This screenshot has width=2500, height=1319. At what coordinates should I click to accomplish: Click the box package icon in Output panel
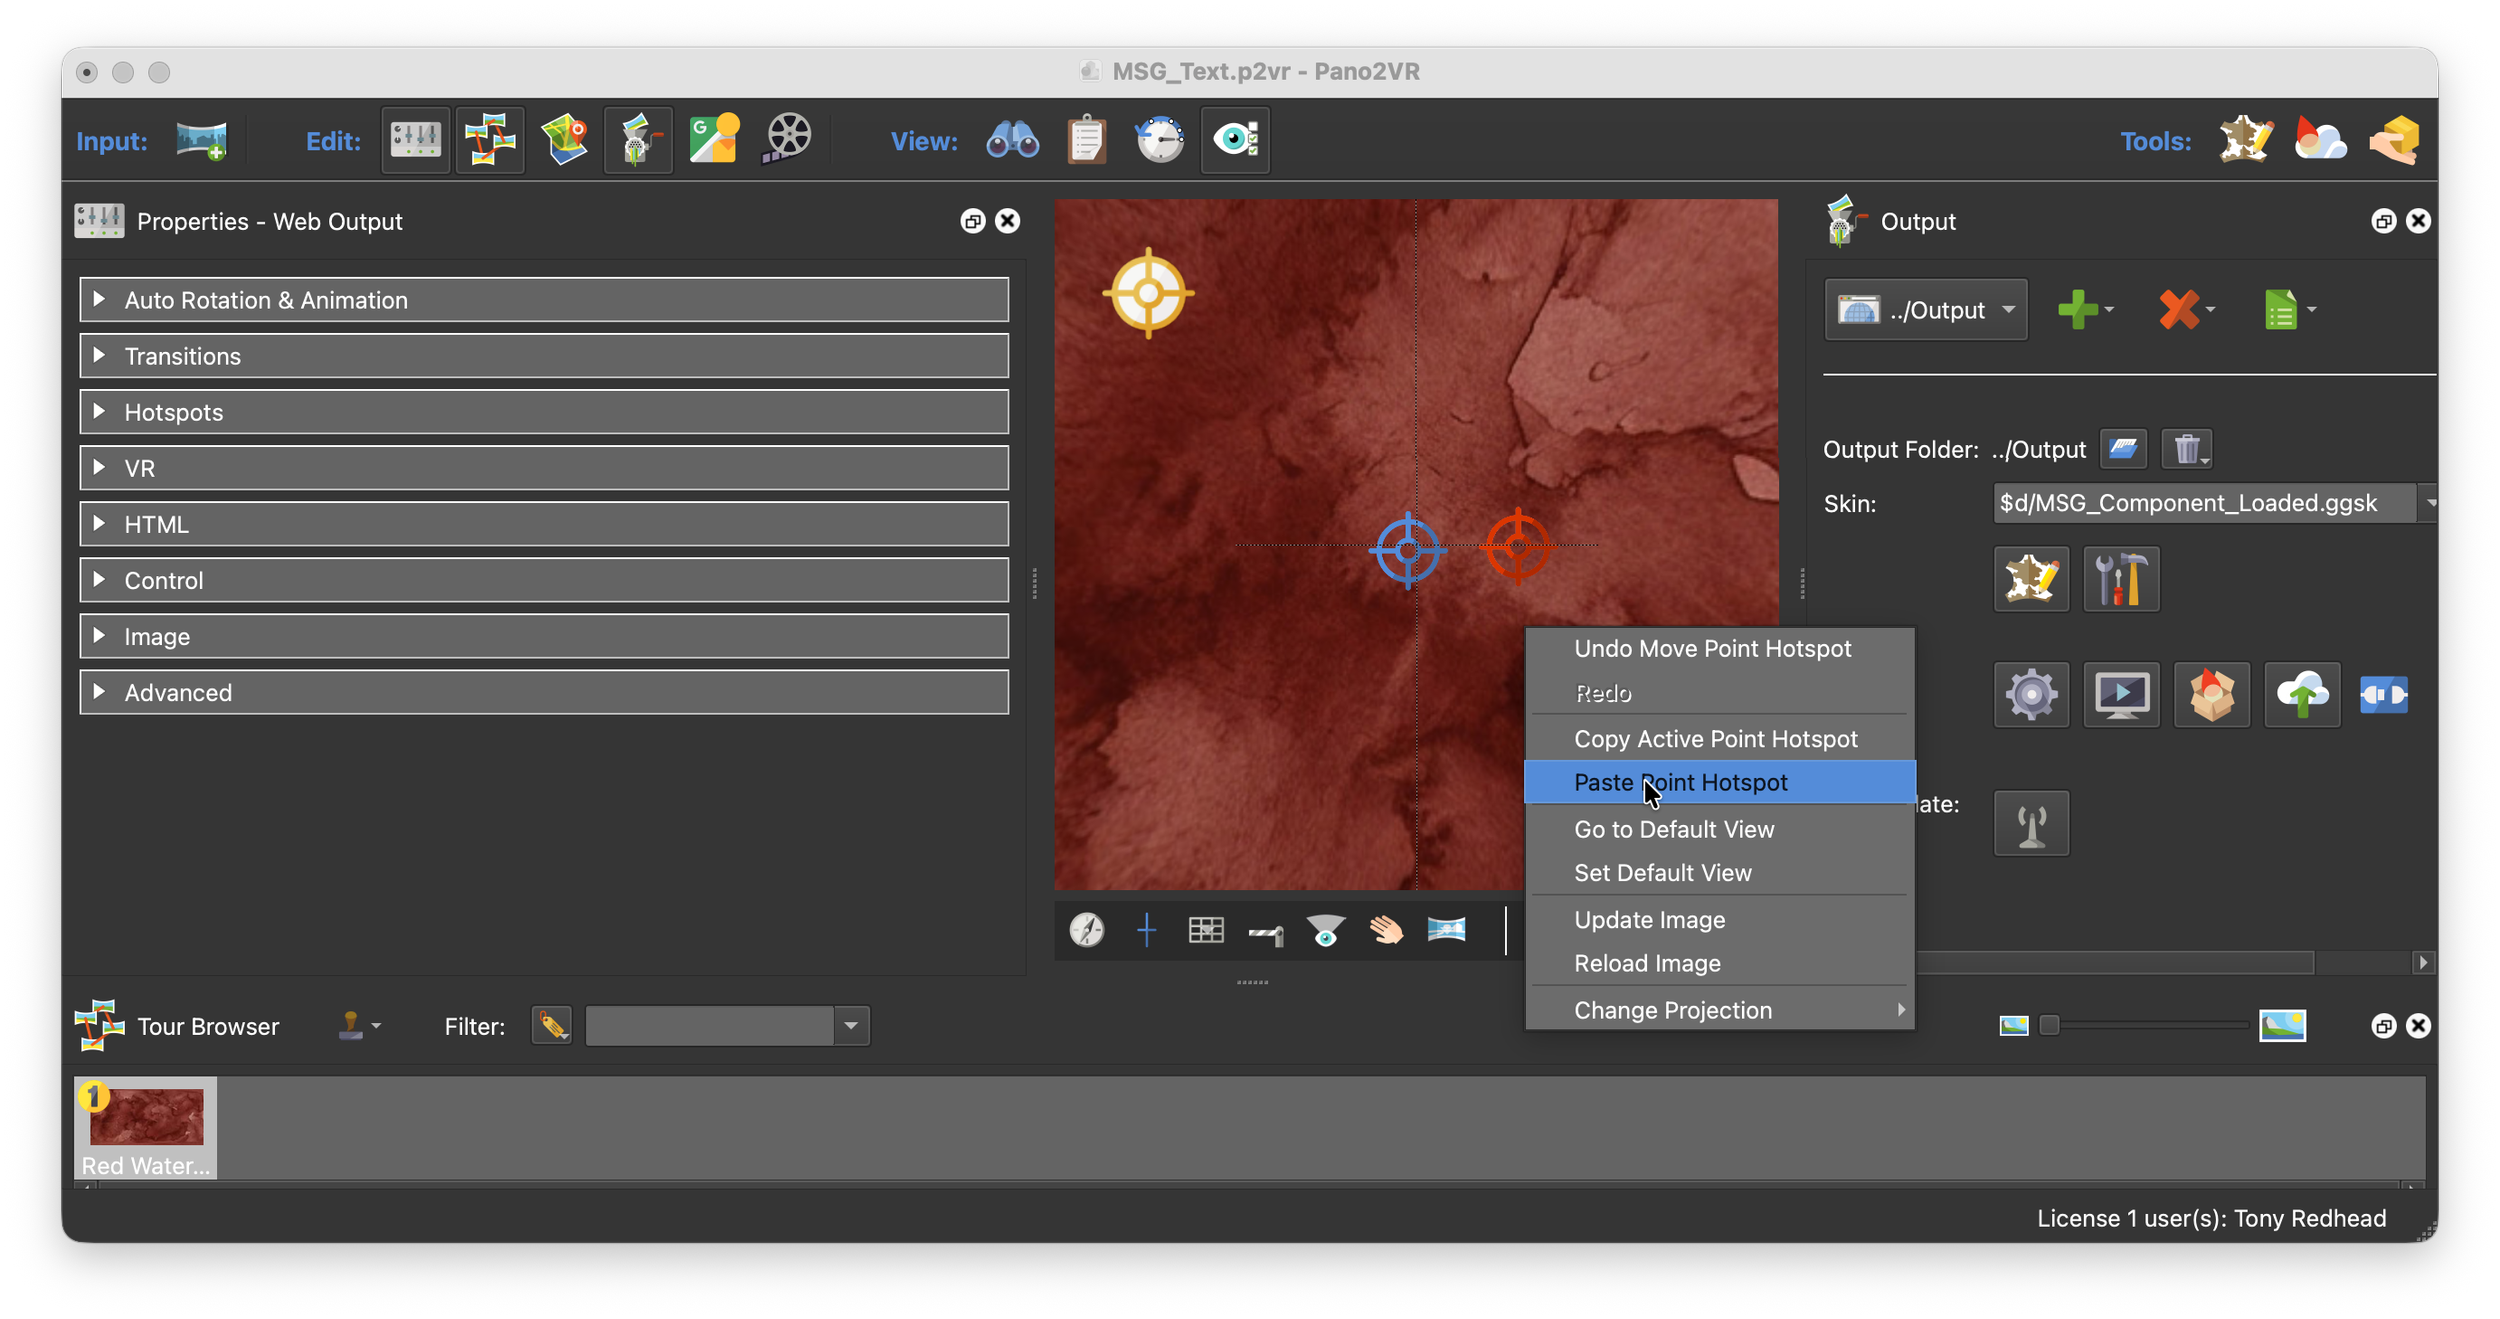tap(2212, 694)
